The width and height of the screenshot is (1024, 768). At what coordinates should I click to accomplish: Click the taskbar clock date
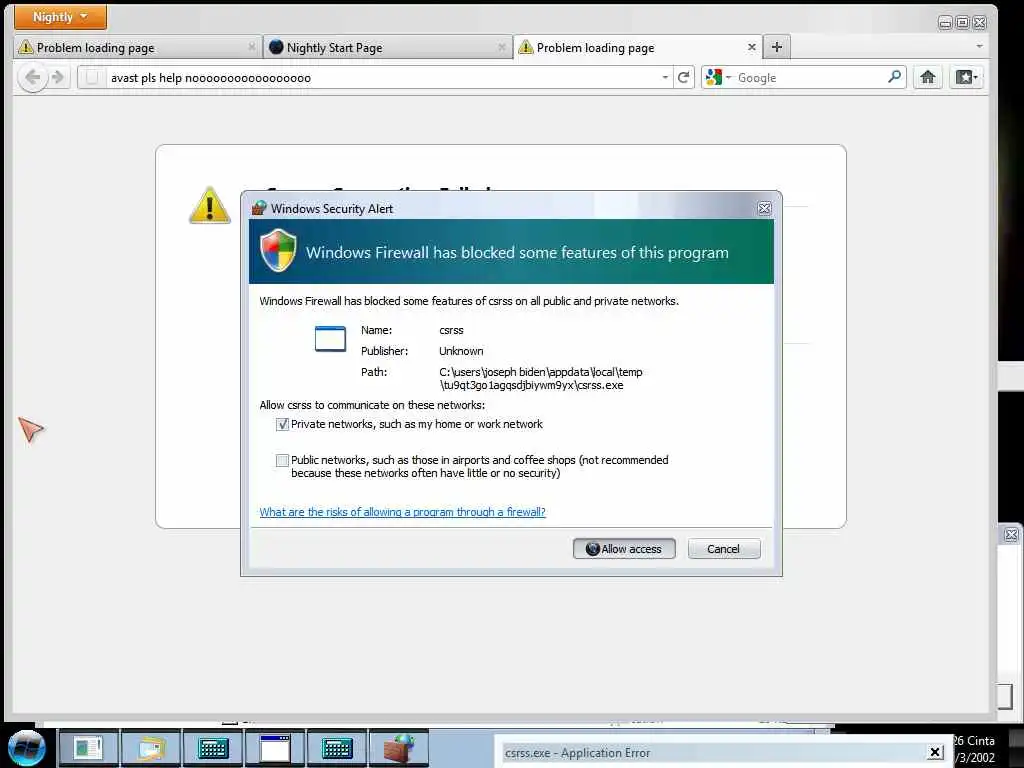(974, 749)
